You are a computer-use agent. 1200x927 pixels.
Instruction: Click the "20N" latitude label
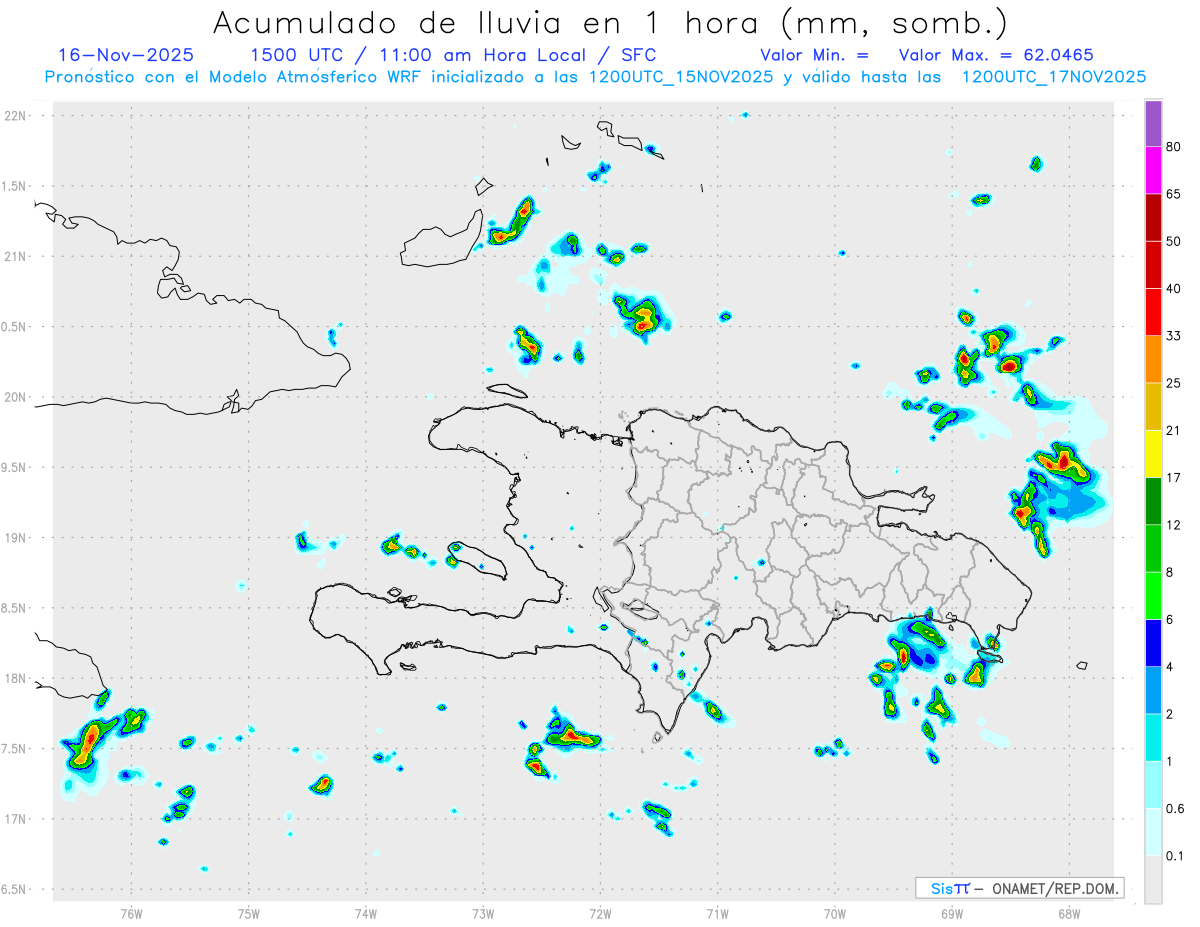pos(16,398)
